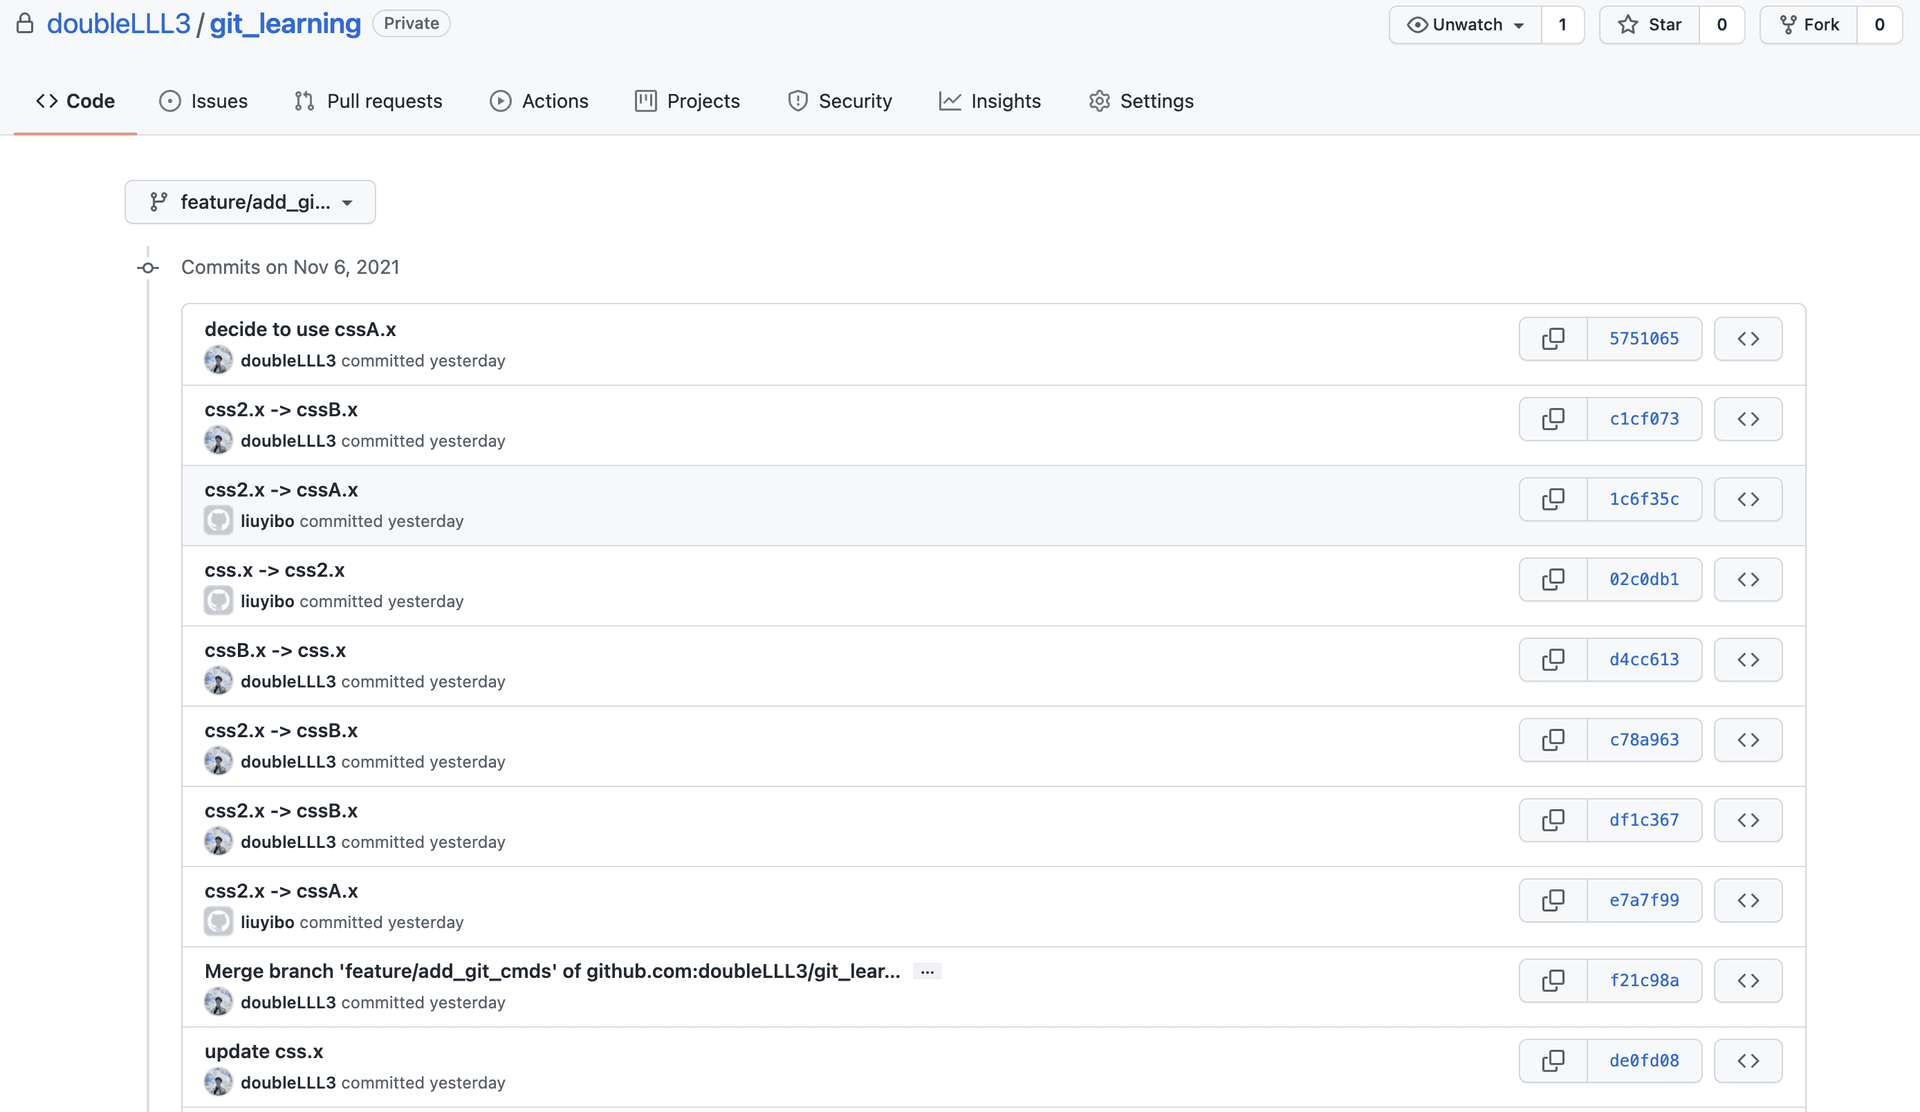Open the Insights tab

[990, 101]
